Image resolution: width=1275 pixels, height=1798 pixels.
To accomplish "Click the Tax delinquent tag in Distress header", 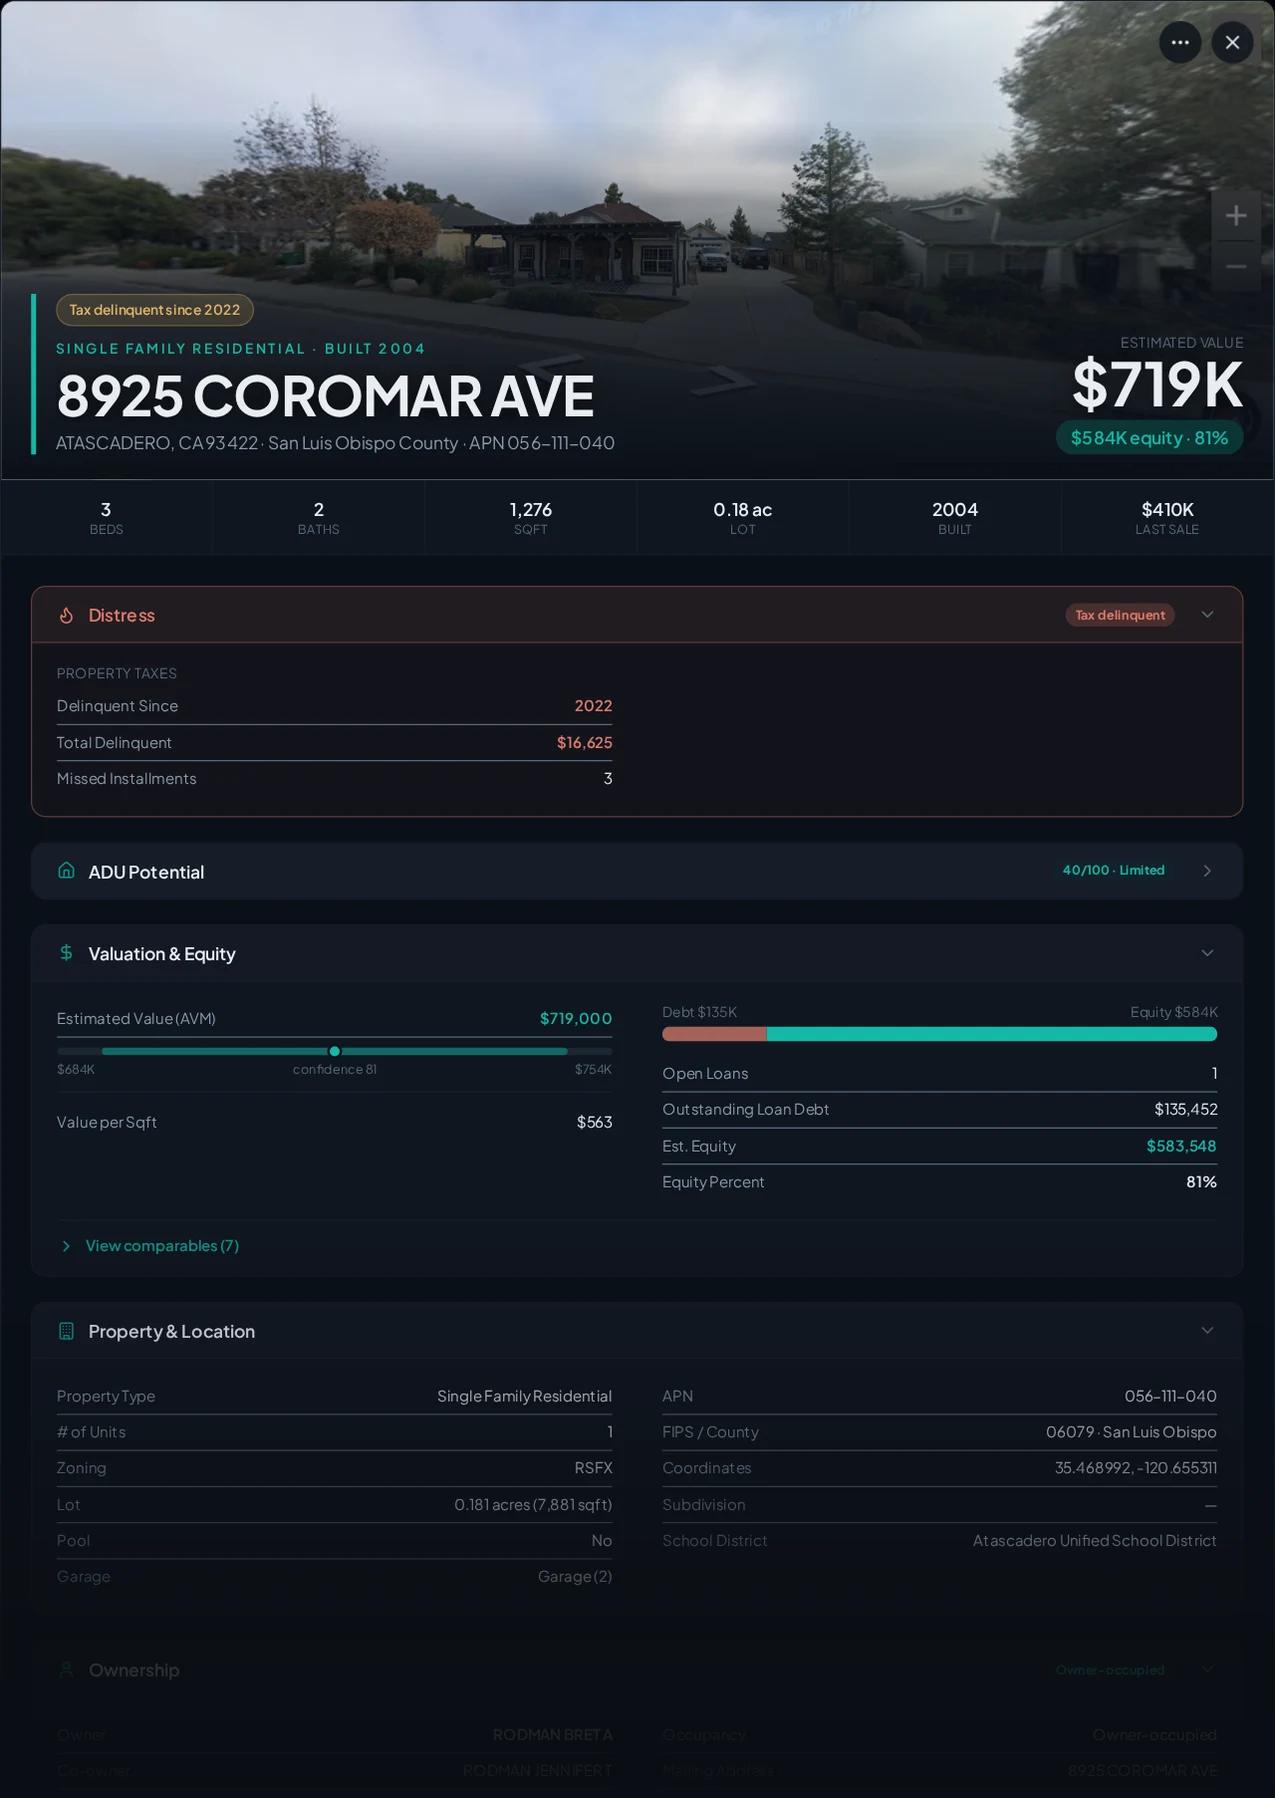I will click(x=1120, y=615).
